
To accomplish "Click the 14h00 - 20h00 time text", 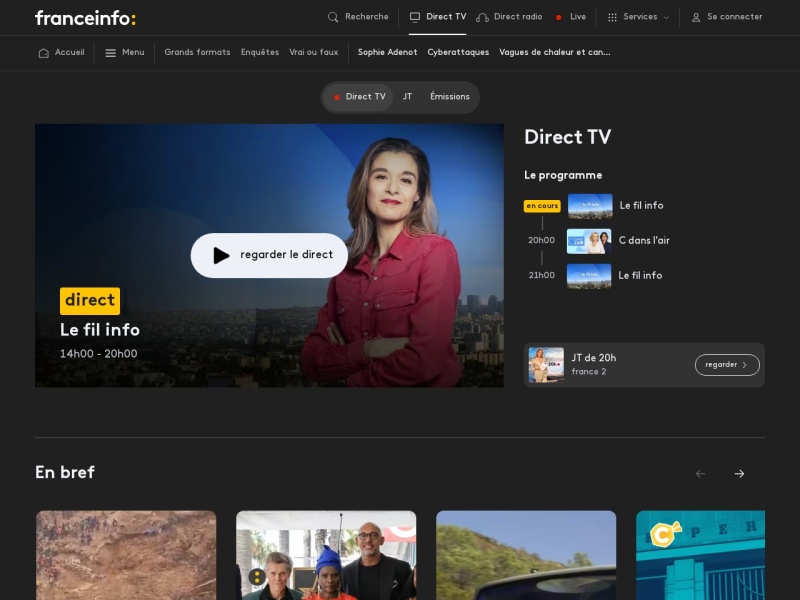I will click(98, 354).
